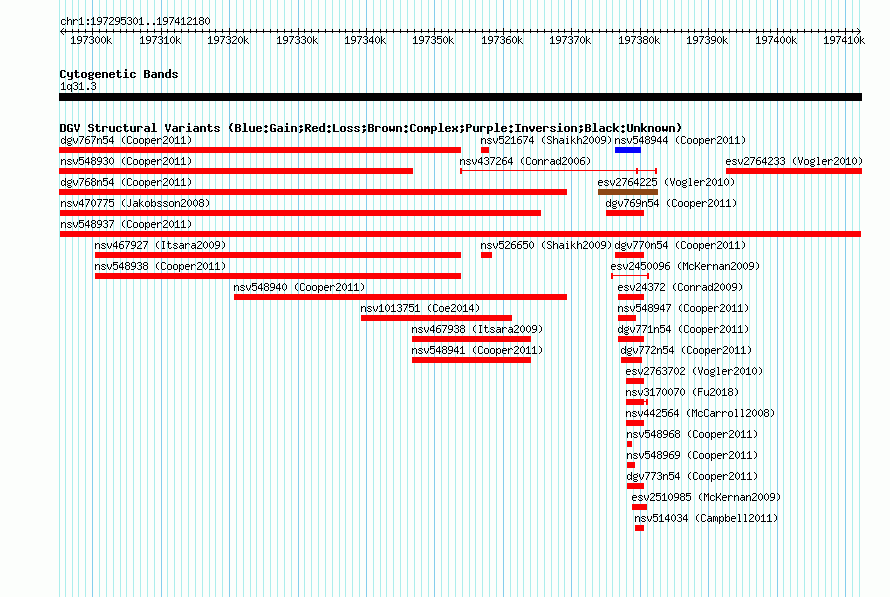Click nsv514034 (Campbell2011) label
The height and width of the screenshot is (597, 890).
(706, 518)
